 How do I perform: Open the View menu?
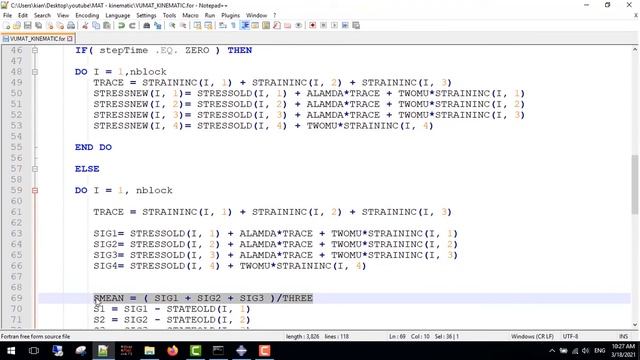click(x=62, y=16)
